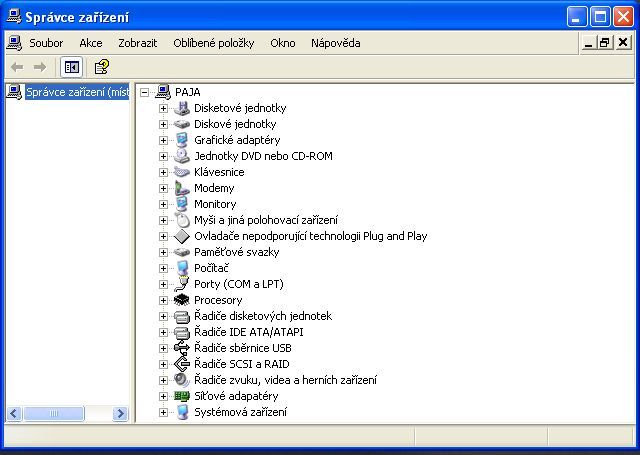Viewport: 640px width, 455px height.
Task: Click the diamond icon for non-Plug and Play drivers
Action: click(182, 236)
